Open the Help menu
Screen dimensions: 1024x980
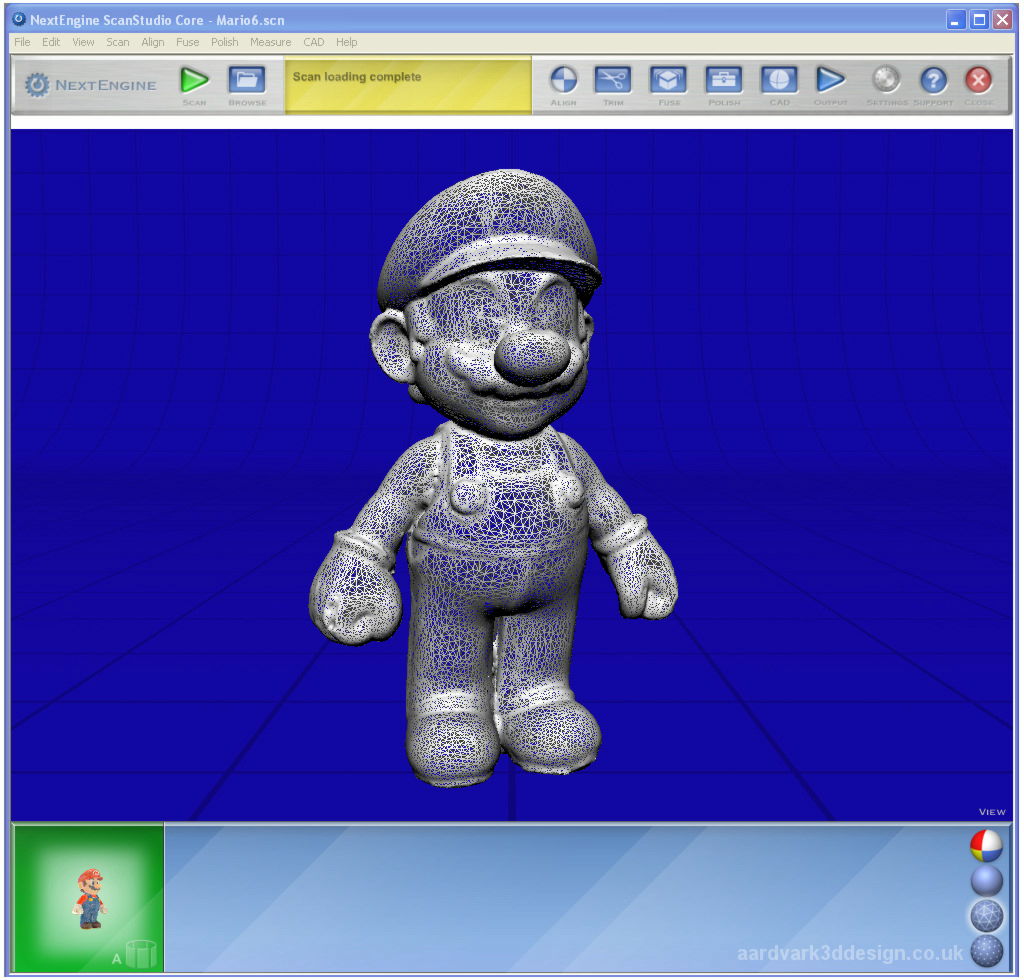click(x=347, y=42)
